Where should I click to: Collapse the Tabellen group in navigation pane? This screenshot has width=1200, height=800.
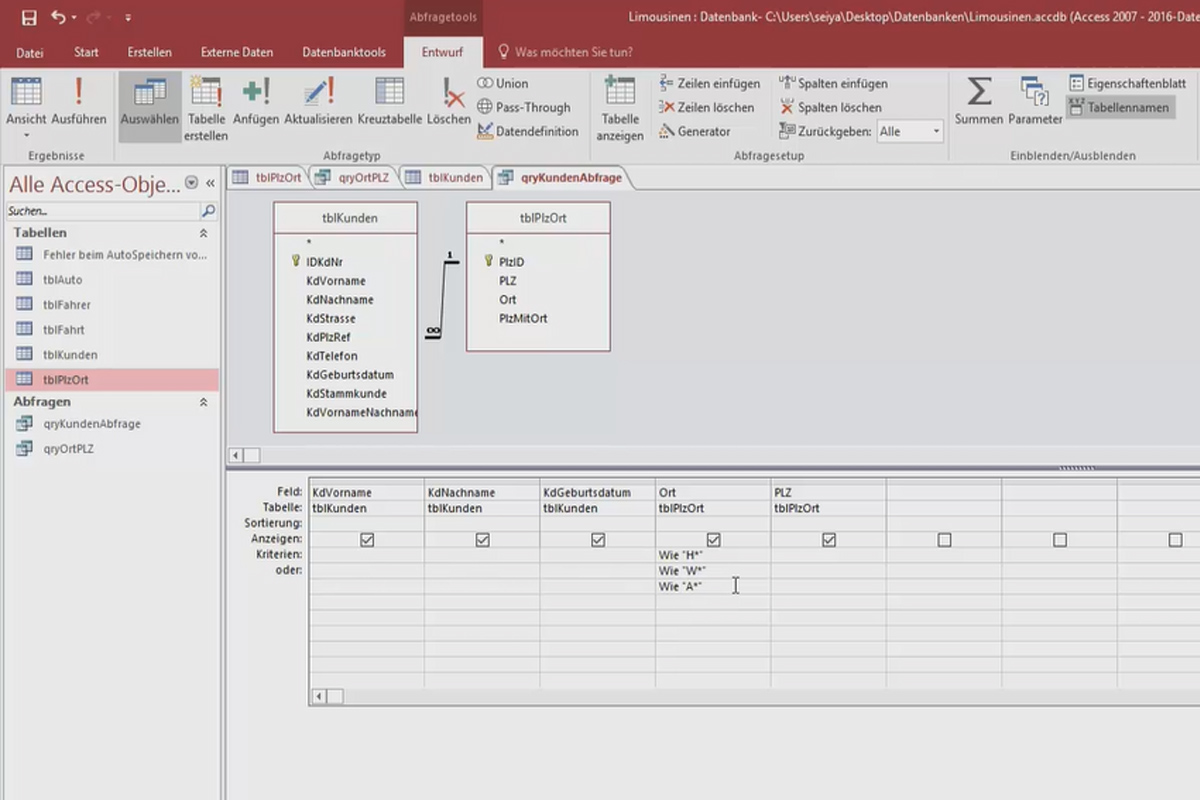[x=204, y=233]
